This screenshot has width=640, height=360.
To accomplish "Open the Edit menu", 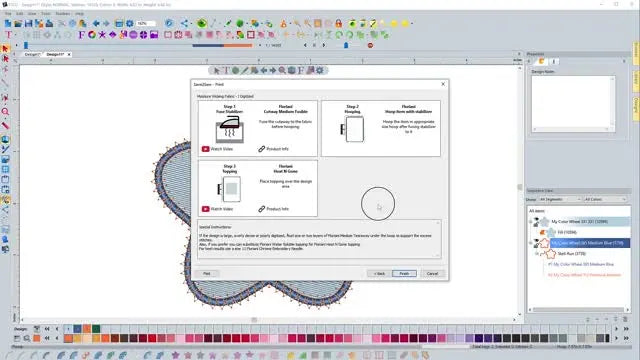I will click(20, 13).
